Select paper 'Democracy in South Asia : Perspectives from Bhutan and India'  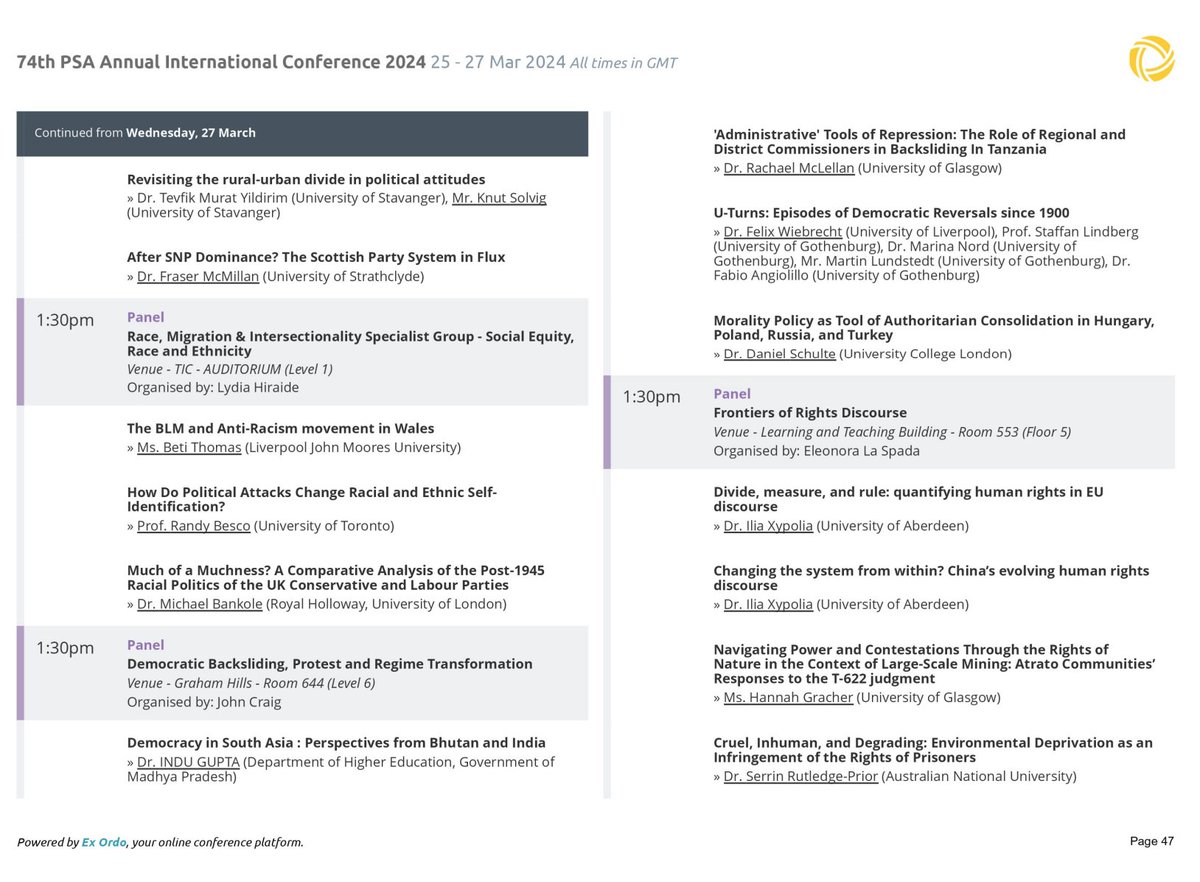click(336, 743)
